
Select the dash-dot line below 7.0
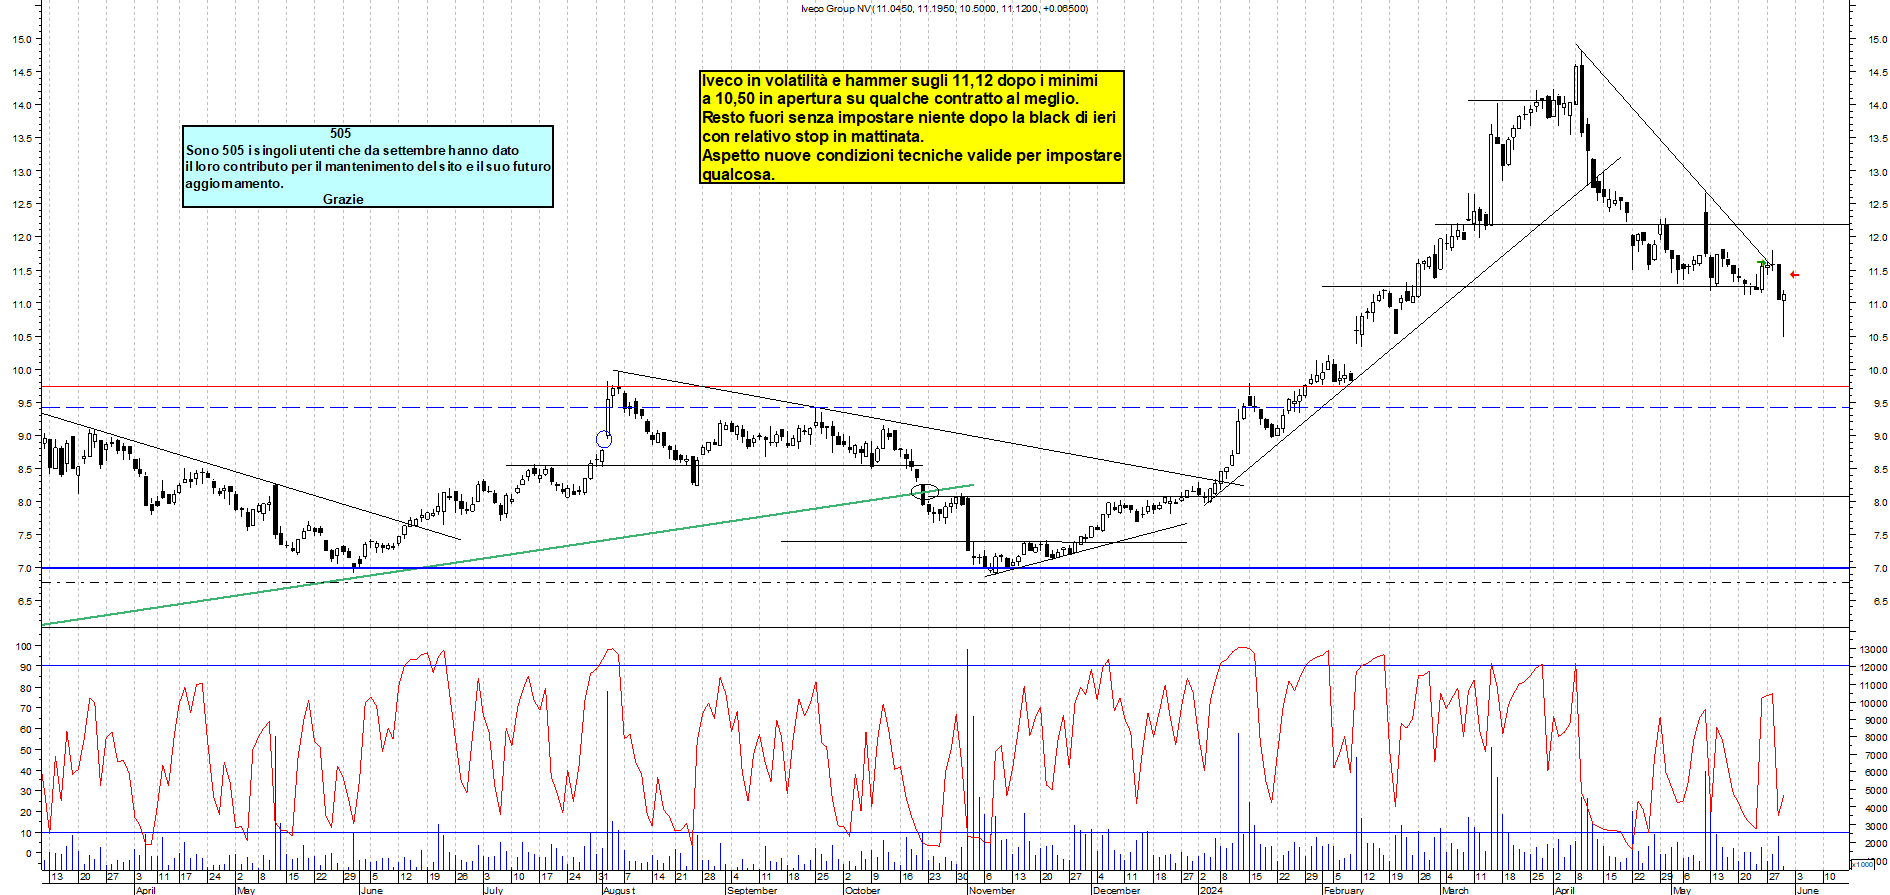(x=945, y=582)
